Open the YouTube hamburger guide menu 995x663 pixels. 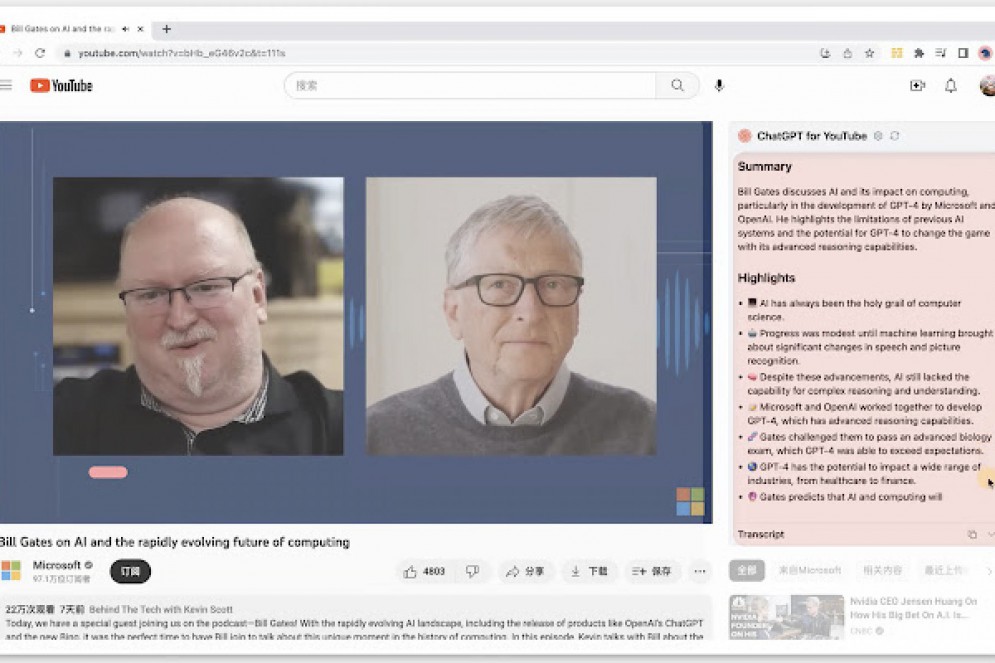tap(6, 86)
